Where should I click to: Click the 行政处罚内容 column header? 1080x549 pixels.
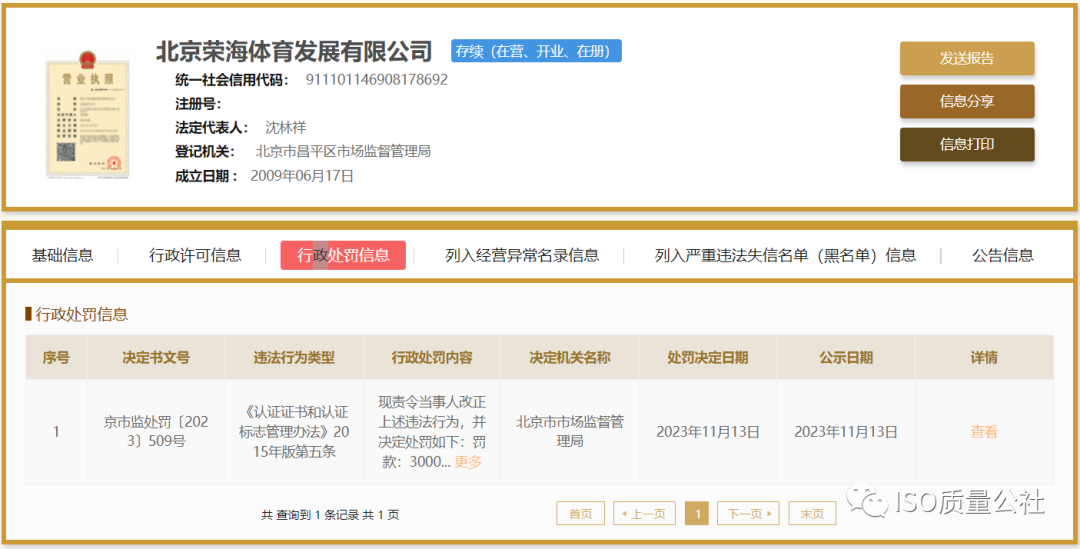(x=432, y=358)
